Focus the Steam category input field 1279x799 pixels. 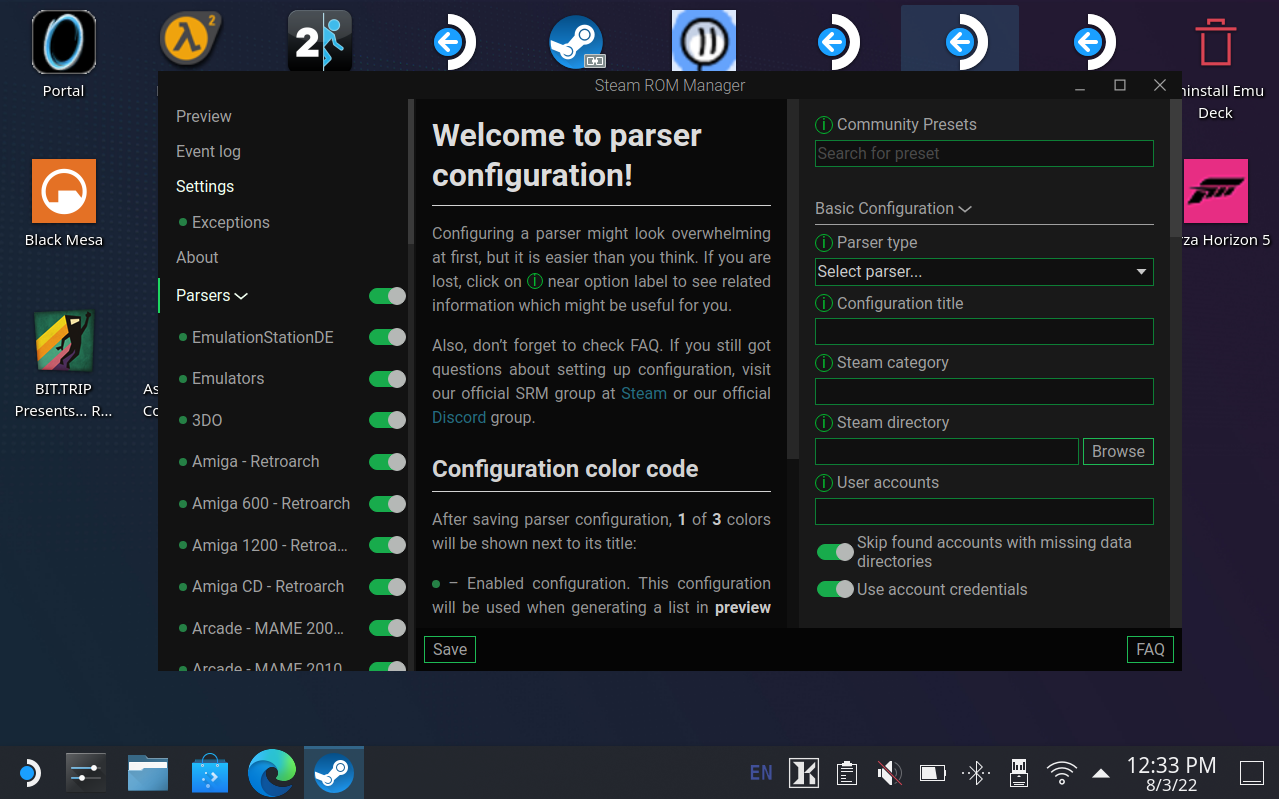[x=984, y=392]
